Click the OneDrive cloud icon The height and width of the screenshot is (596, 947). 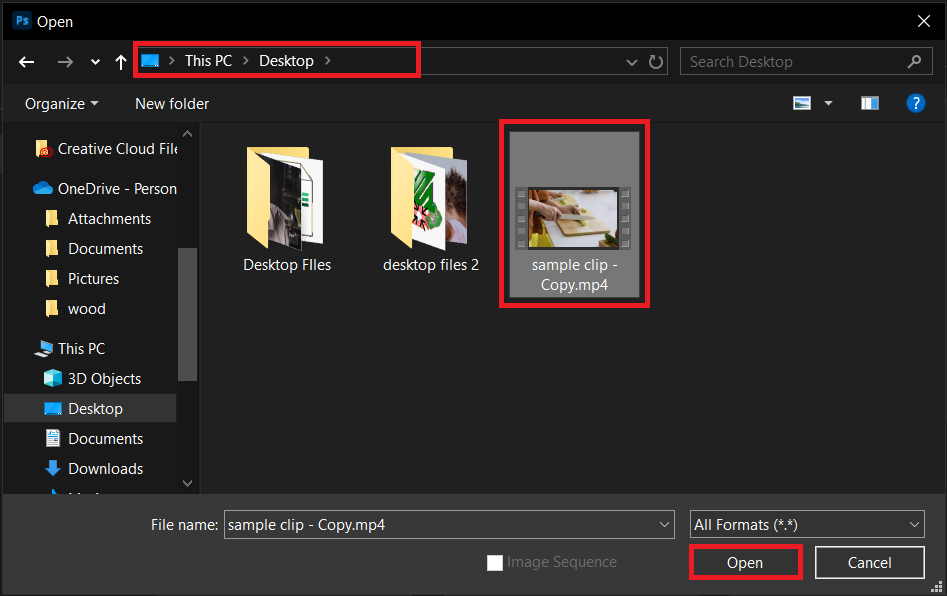[40, 188]
